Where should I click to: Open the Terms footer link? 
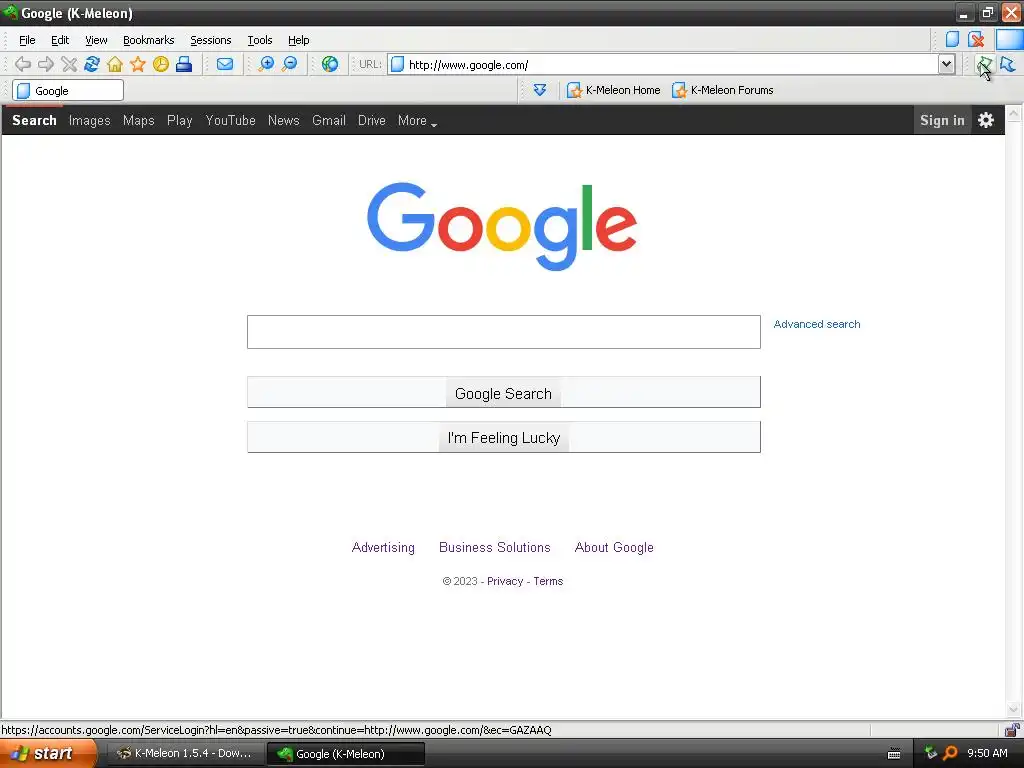(x=548, y=581)
